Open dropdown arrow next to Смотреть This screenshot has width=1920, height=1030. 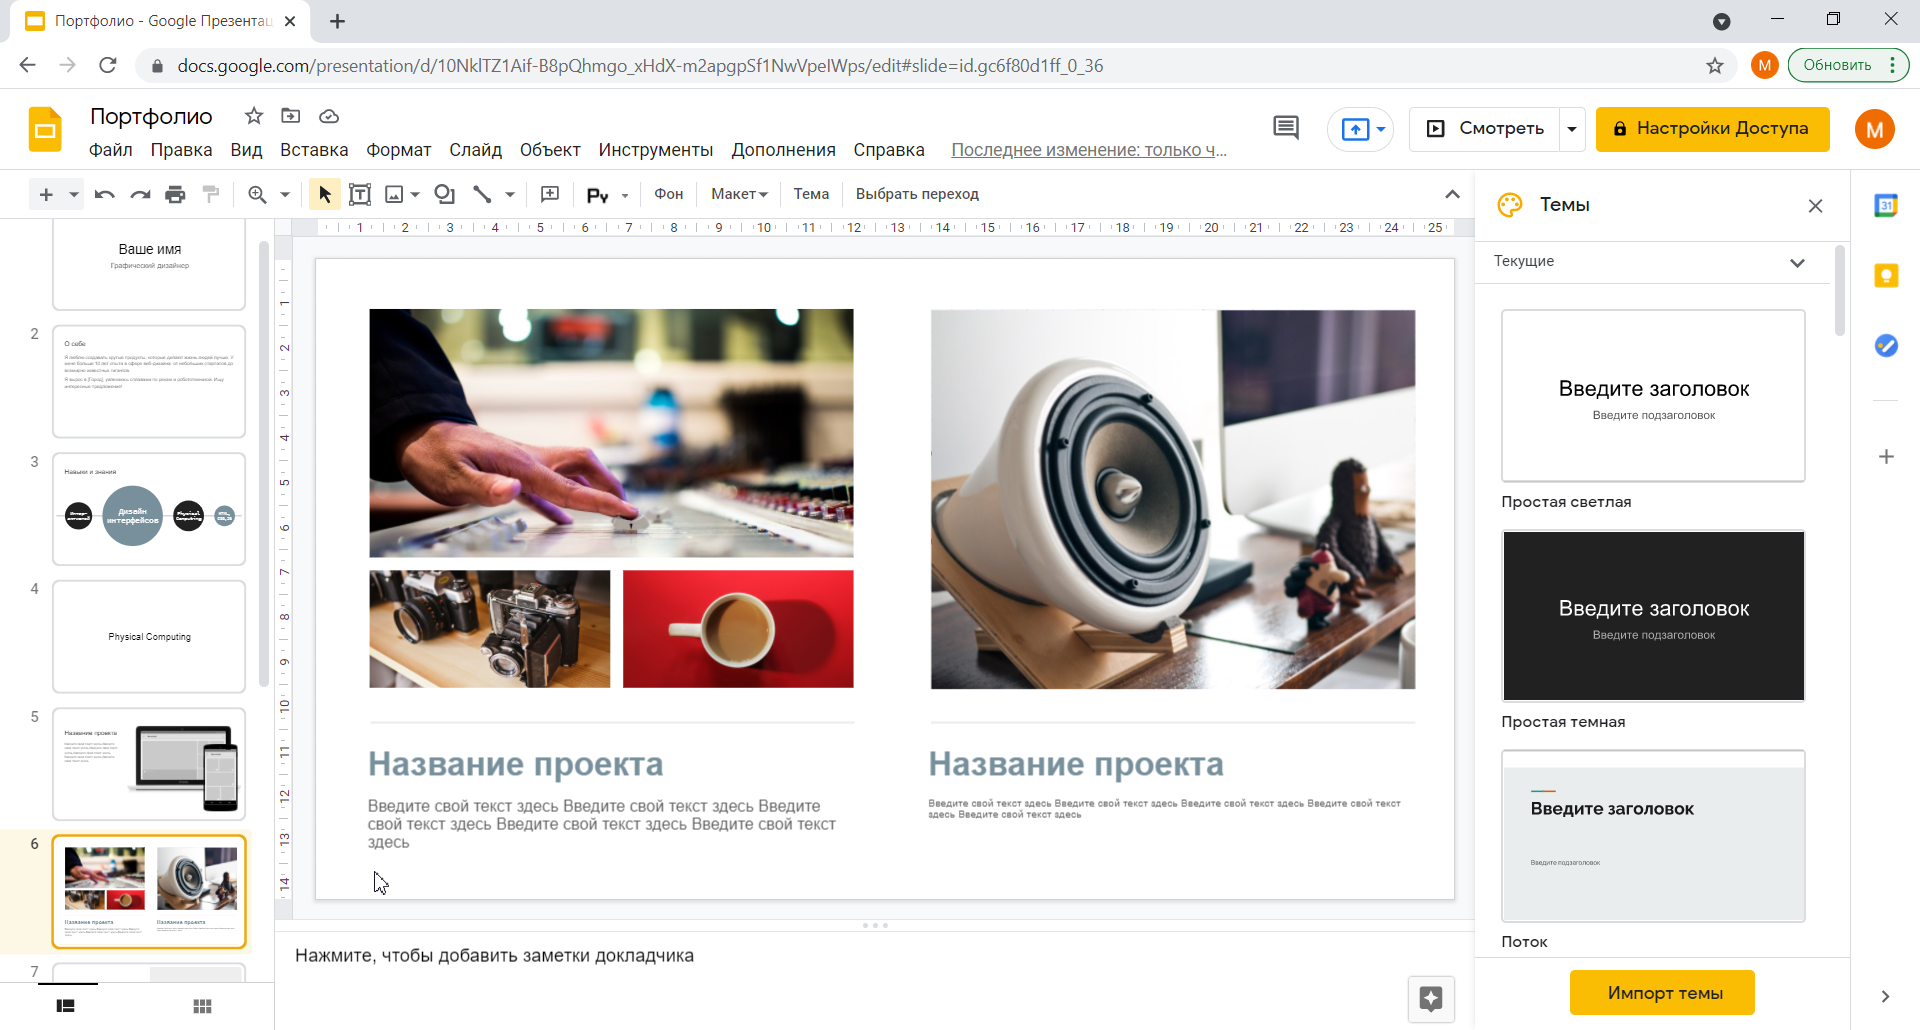click(1572, 129)
